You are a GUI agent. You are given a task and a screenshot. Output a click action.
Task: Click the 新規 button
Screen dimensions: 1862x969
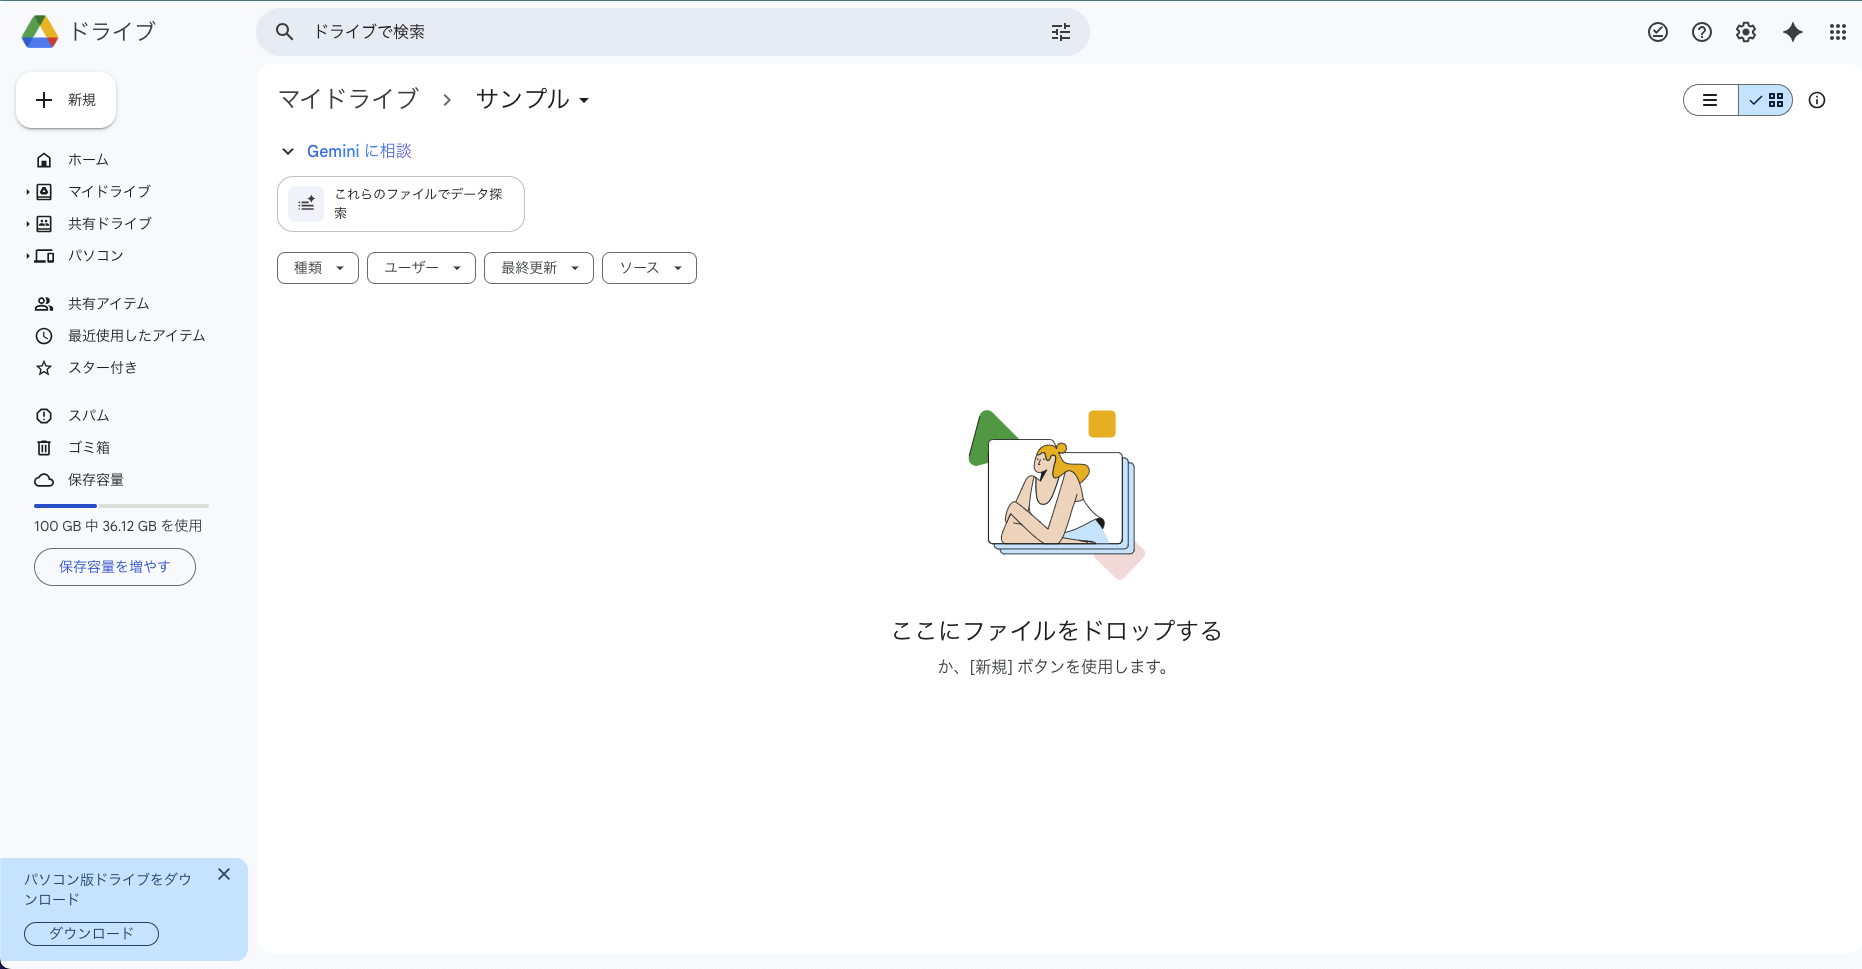(x=66, y=100)
